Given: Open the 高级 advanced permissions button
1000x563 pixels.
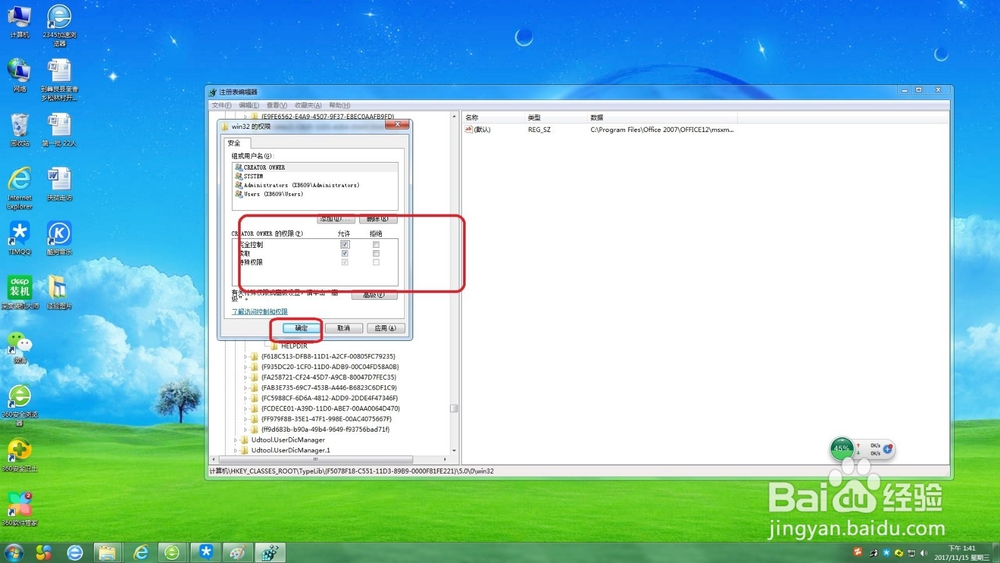Looking at the screenshot, I should [x=374, y=295].
